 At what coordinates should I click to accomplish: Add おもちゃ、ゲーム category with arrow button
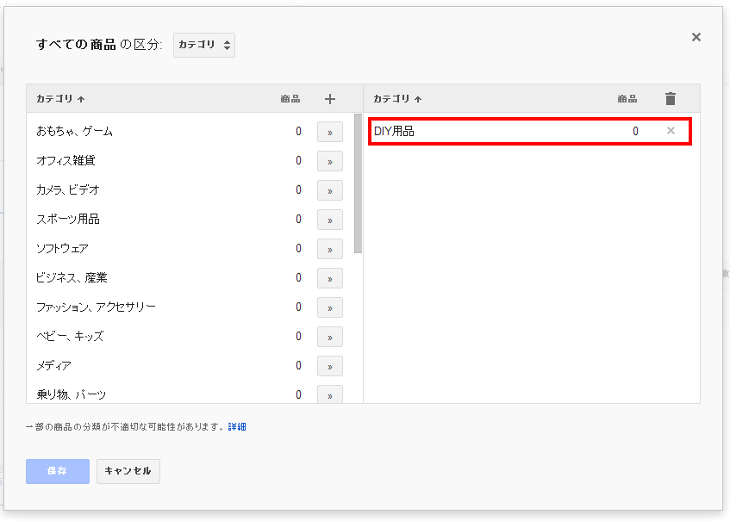click(x=329, y=131)
